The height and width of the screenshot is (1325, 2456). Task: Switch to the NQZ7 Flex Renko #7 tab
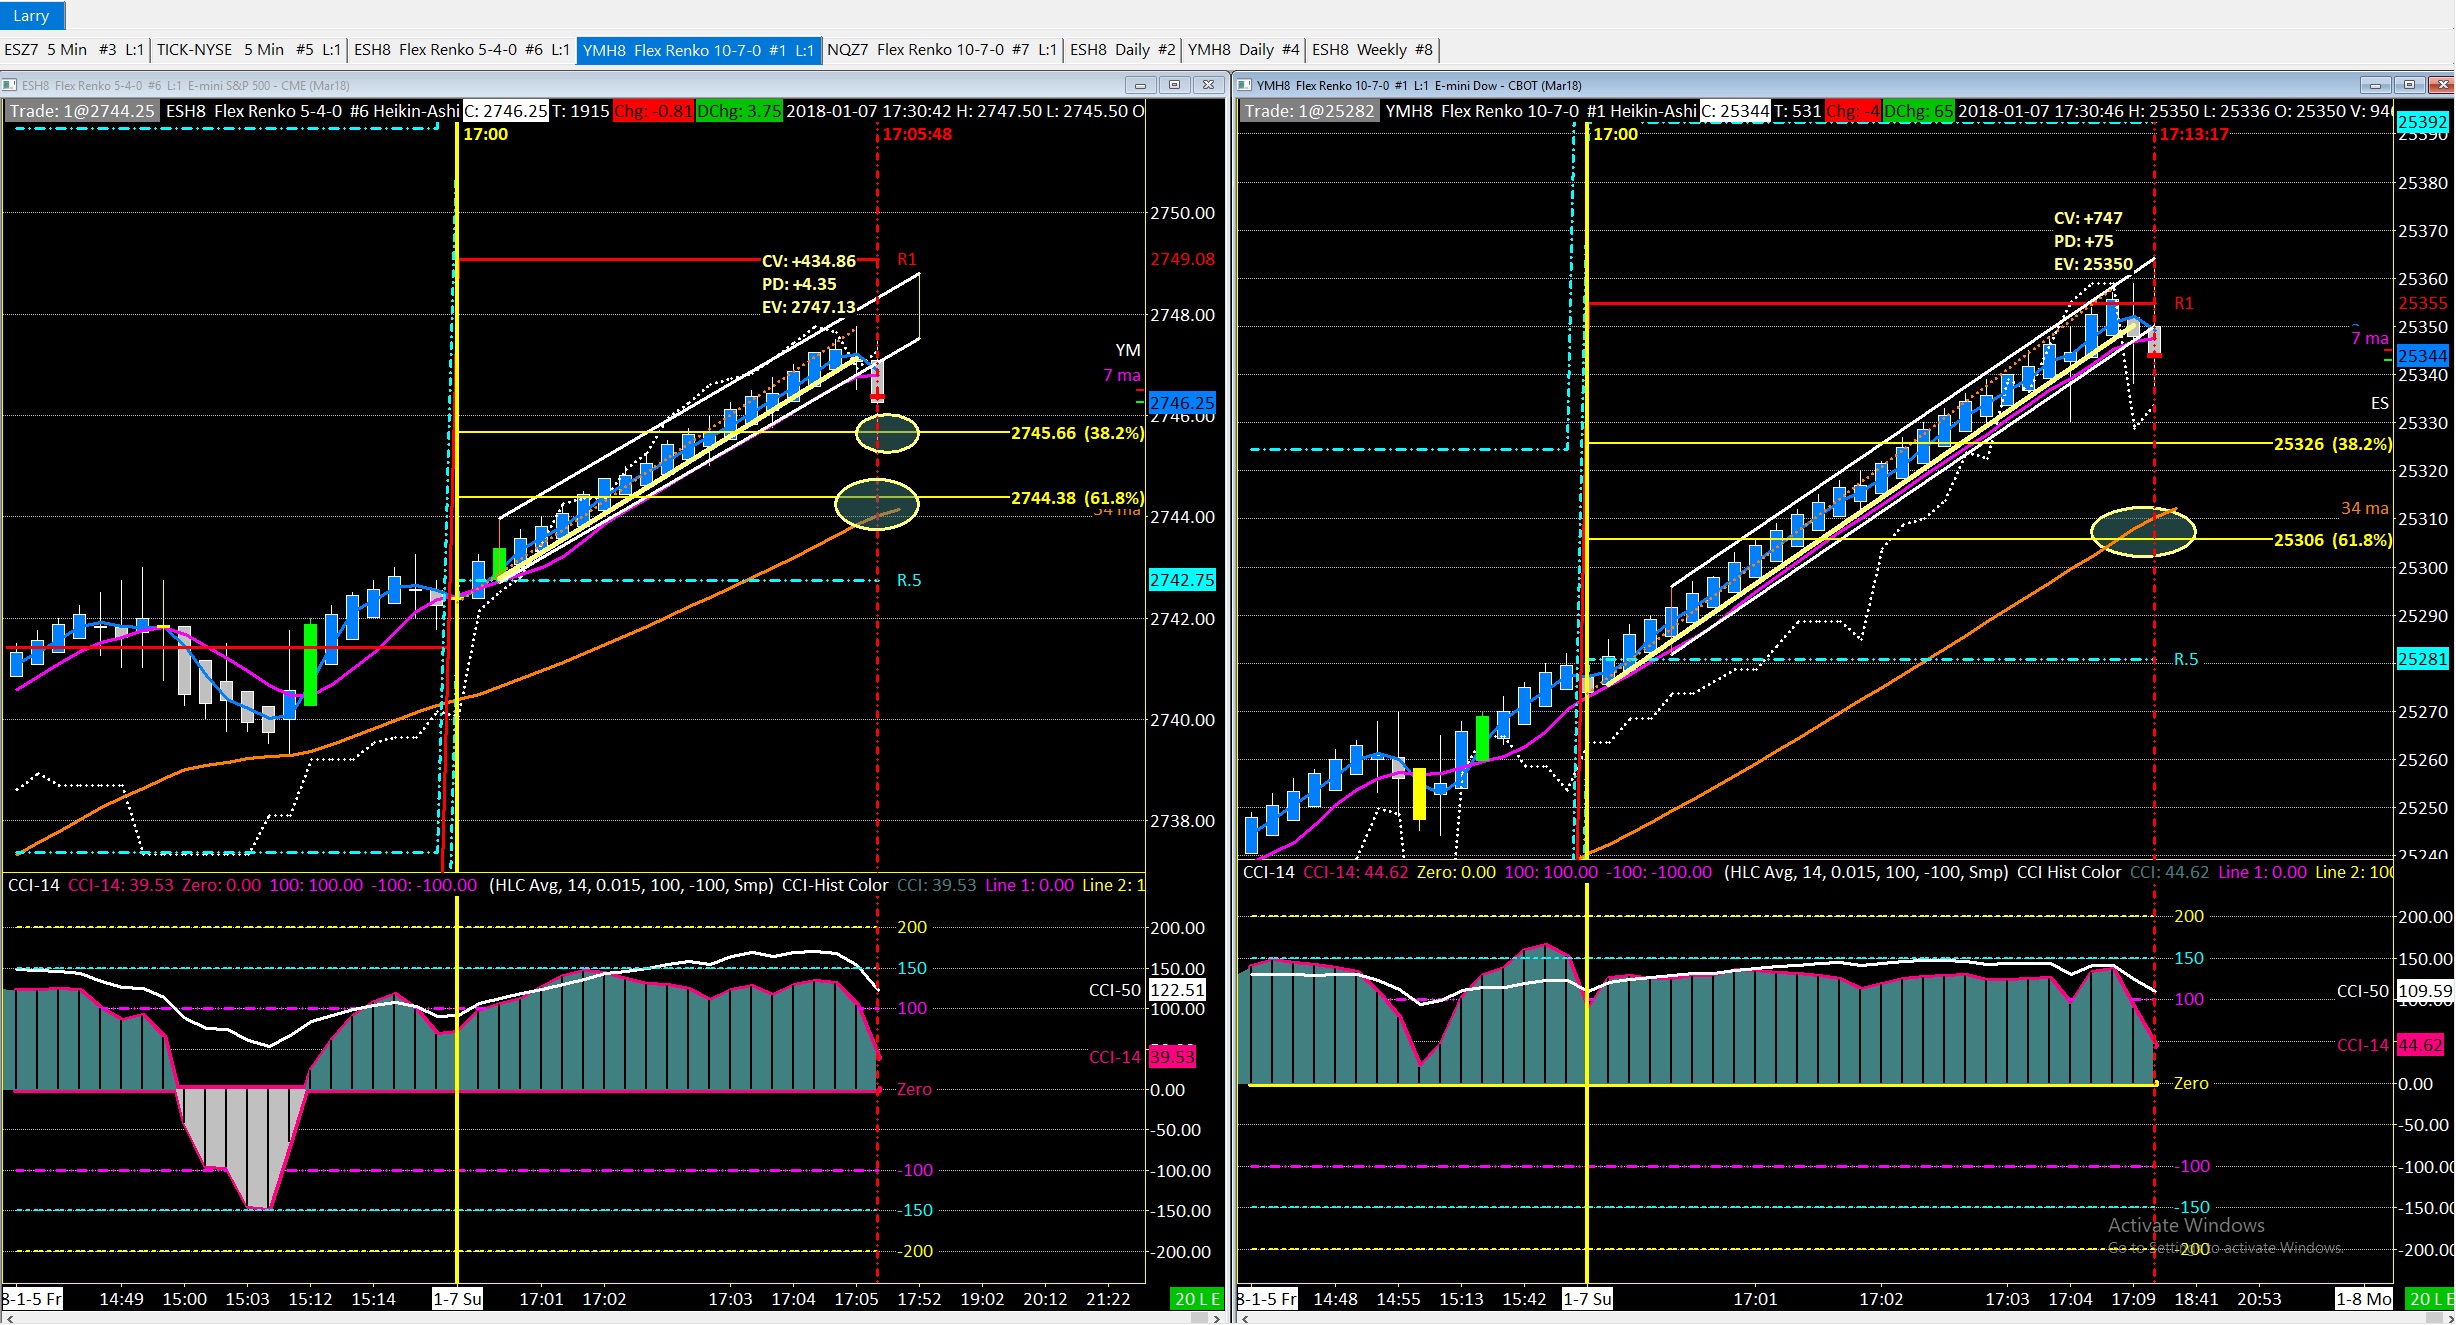[x=941, y=50]
